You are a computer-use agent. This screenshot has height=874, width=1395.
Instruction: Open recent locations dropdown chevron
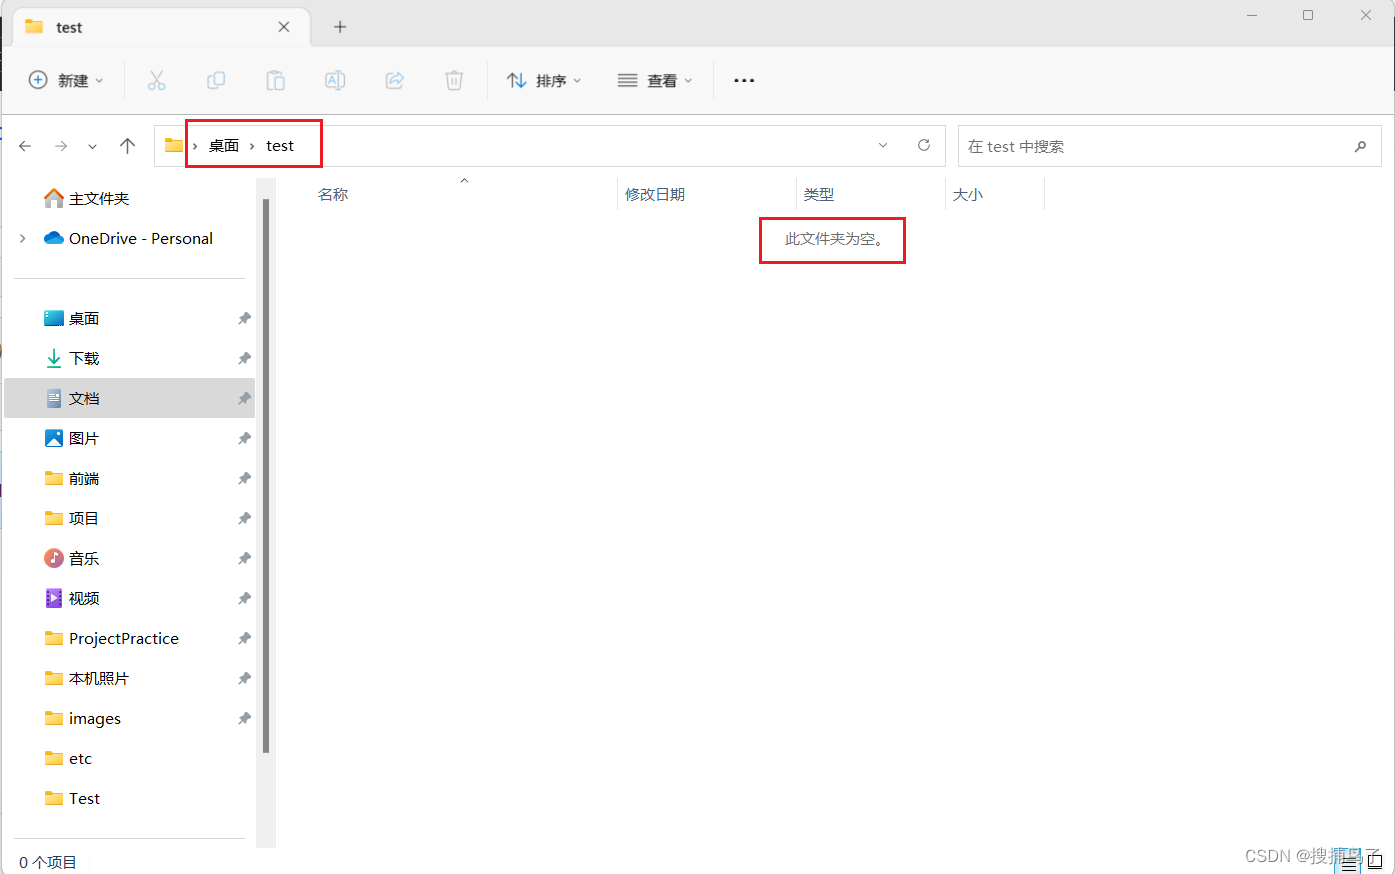pyautogui.click(x=92, y=146)
